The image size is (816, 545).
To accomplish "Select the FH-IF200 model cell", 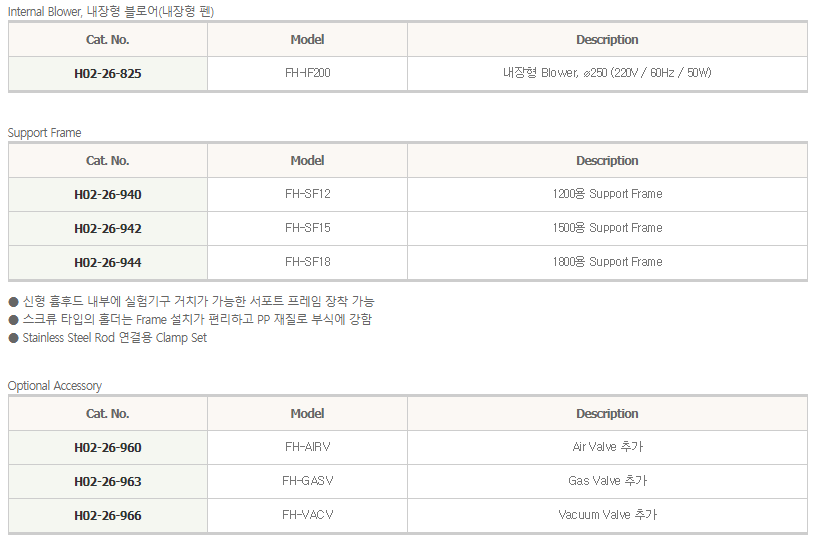I will 308,73.
